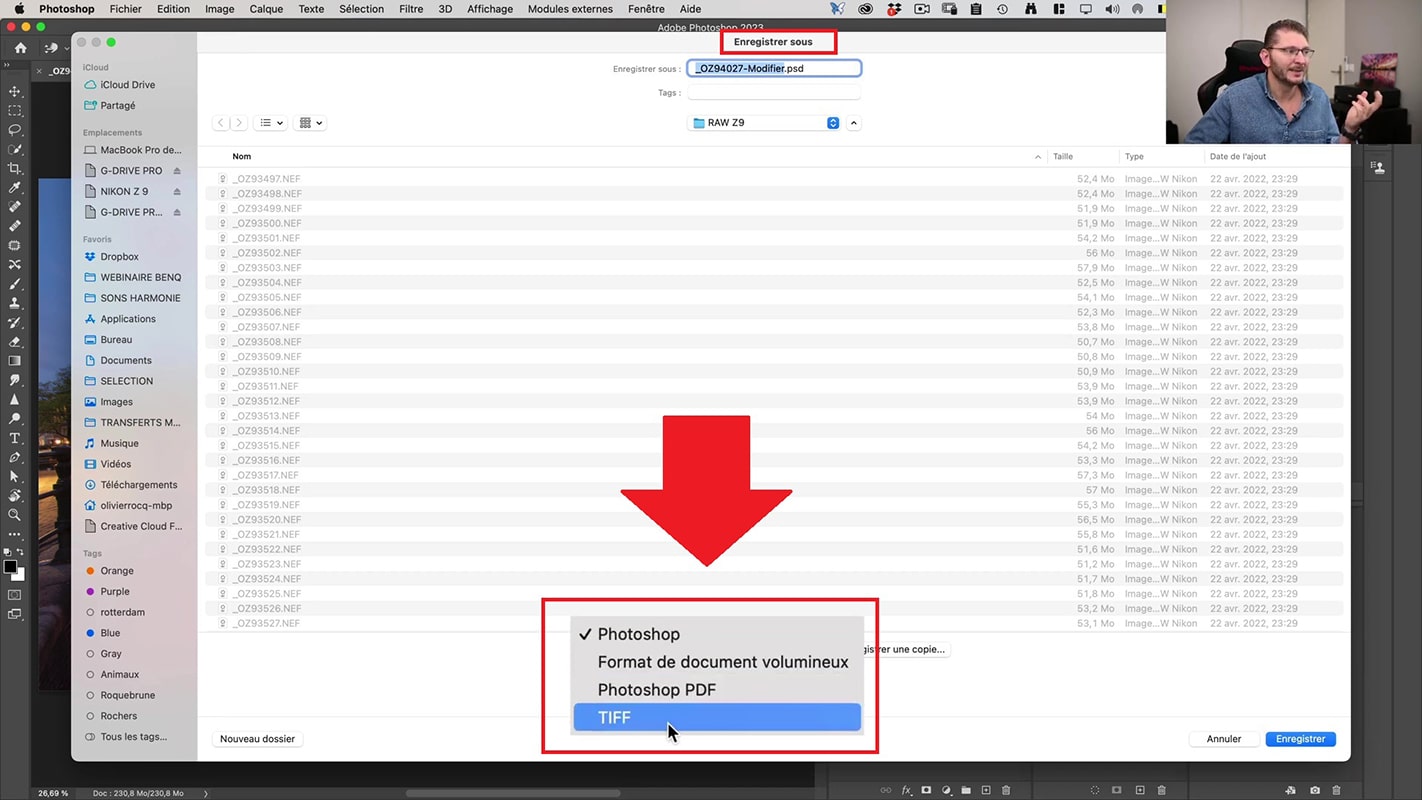The height and width of the screenshot is (800, 1422).
Task: Select the Rectangular Marquee tool
Action: pyautogui.click(x=14, y=111)
